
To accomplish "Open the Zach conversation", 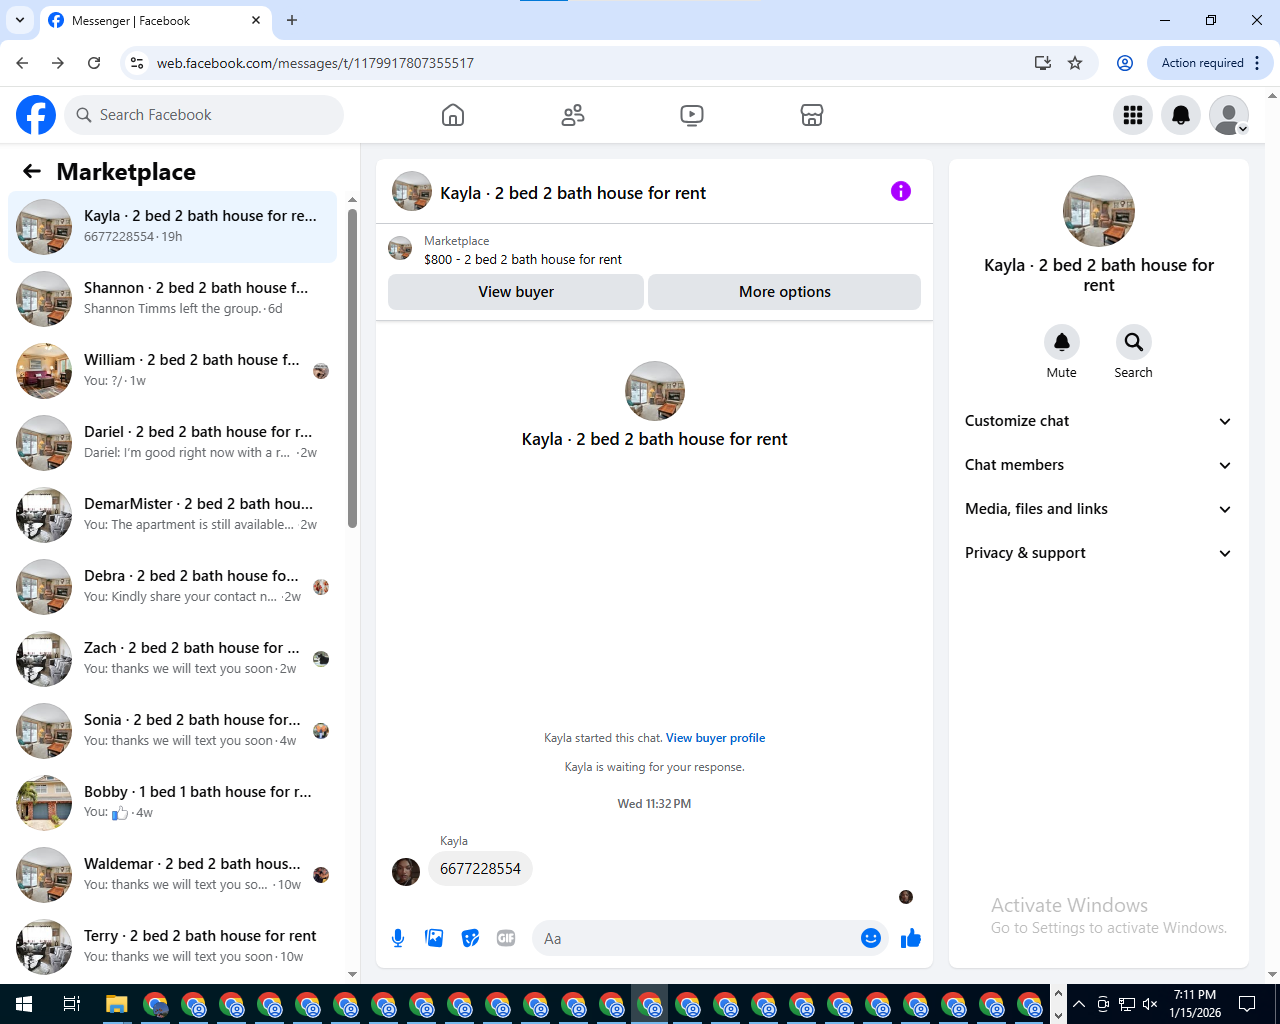I will coord(172,659).
